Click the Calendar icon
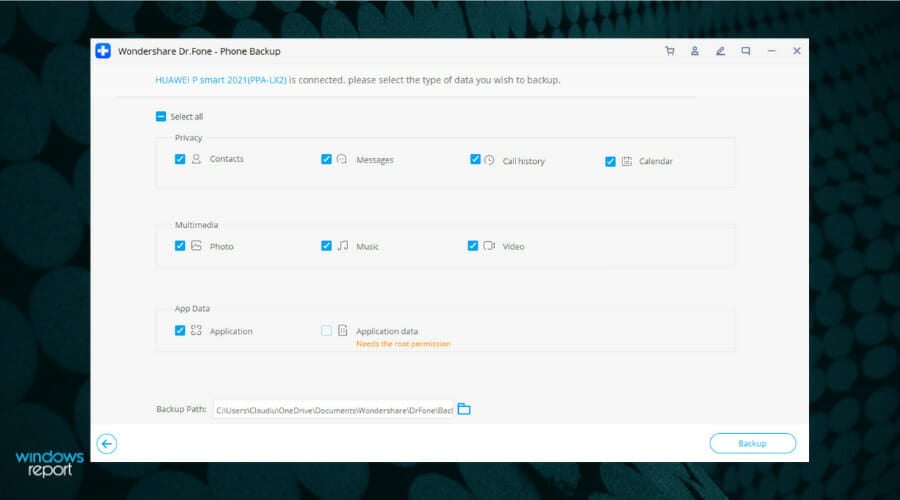This screenshot has width=900, height=500. pyautogui.click(x=627, y=161)
